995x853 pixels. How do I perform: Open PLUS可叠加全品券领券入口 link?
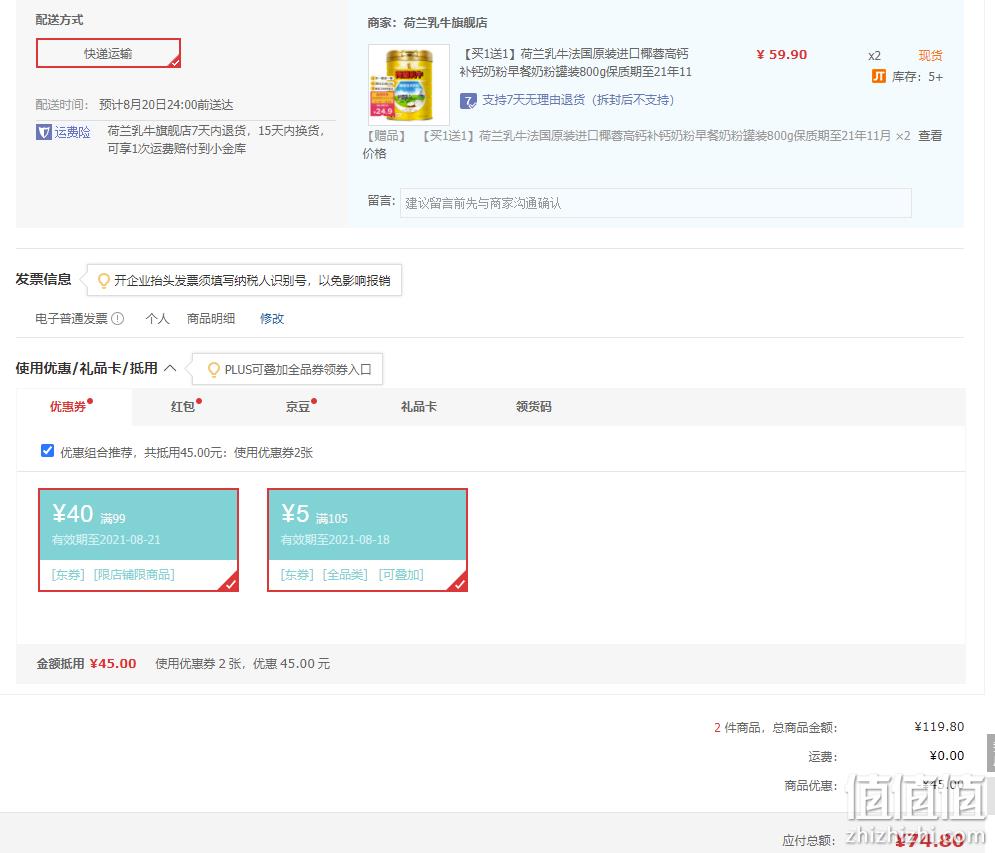click(298, 369)
